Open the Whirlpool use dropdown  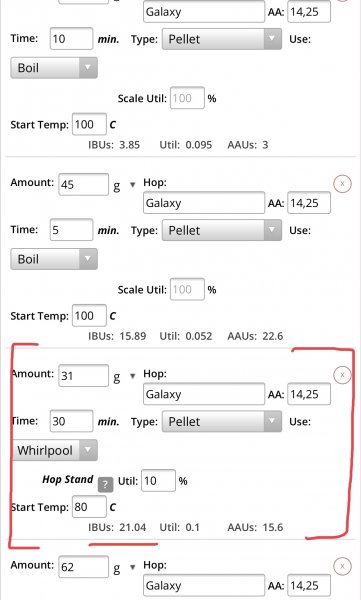pos(54,450)
